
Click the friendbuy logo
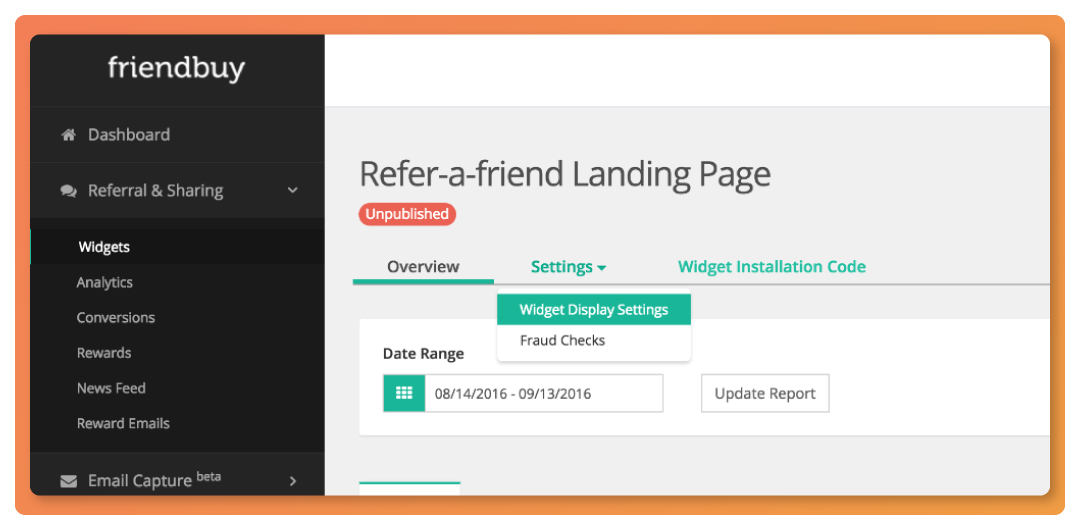[x=176, y=69]
